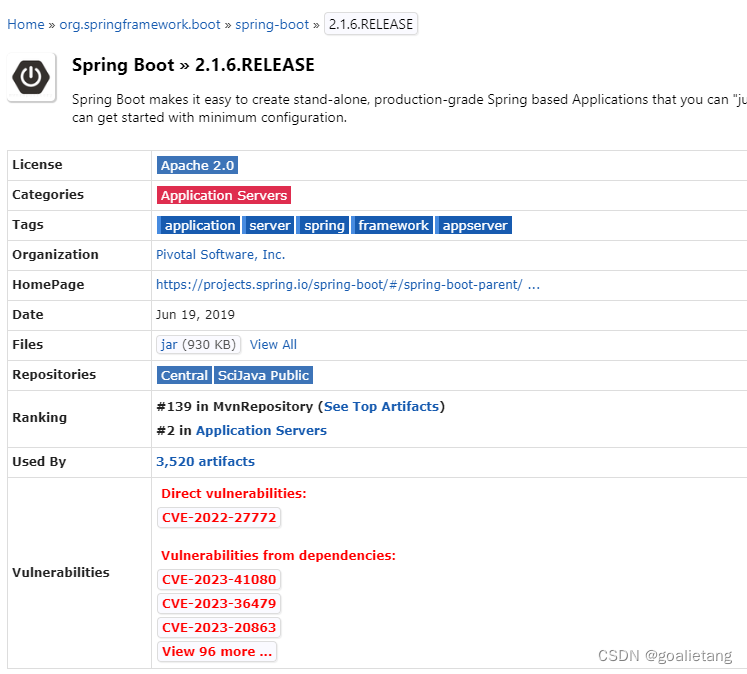Click the Used By row label

point(39,462)
